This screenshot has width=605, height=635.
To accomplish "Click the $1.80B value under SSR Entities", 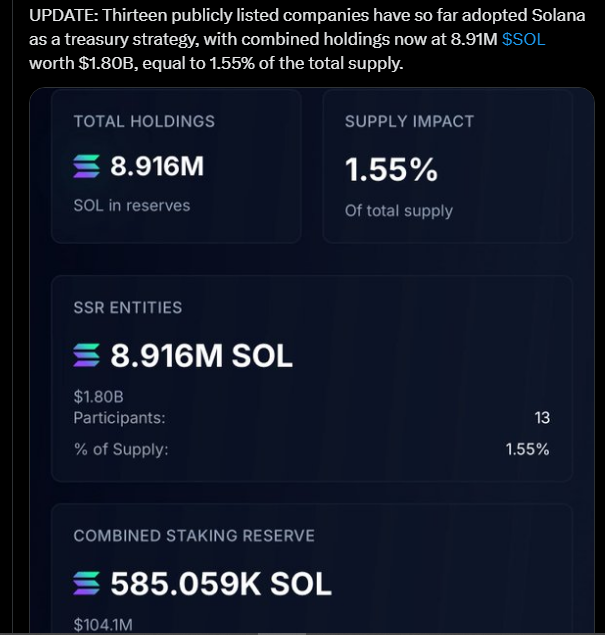I will point(98,397).
